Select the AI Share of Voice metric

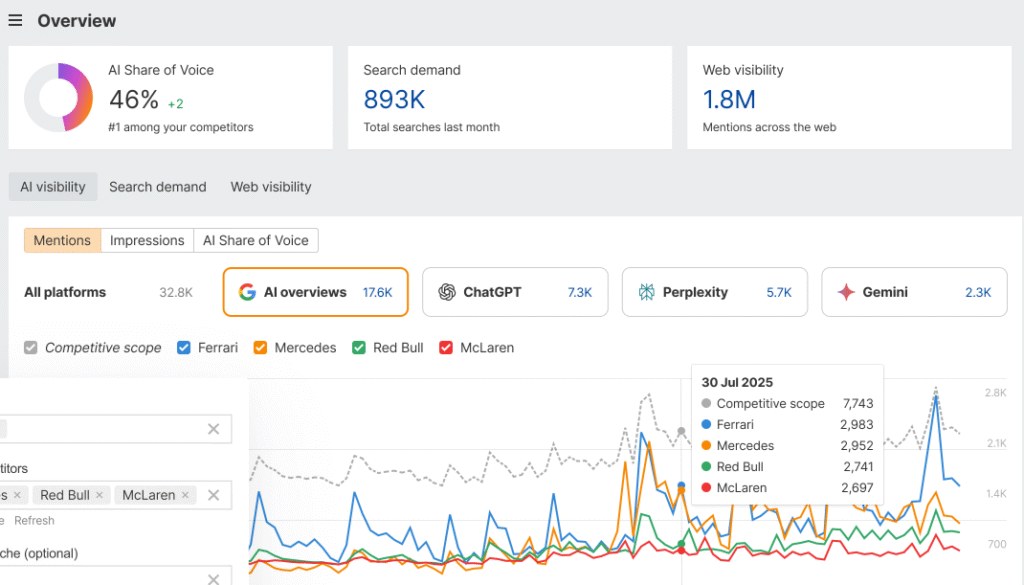(256, 240)
